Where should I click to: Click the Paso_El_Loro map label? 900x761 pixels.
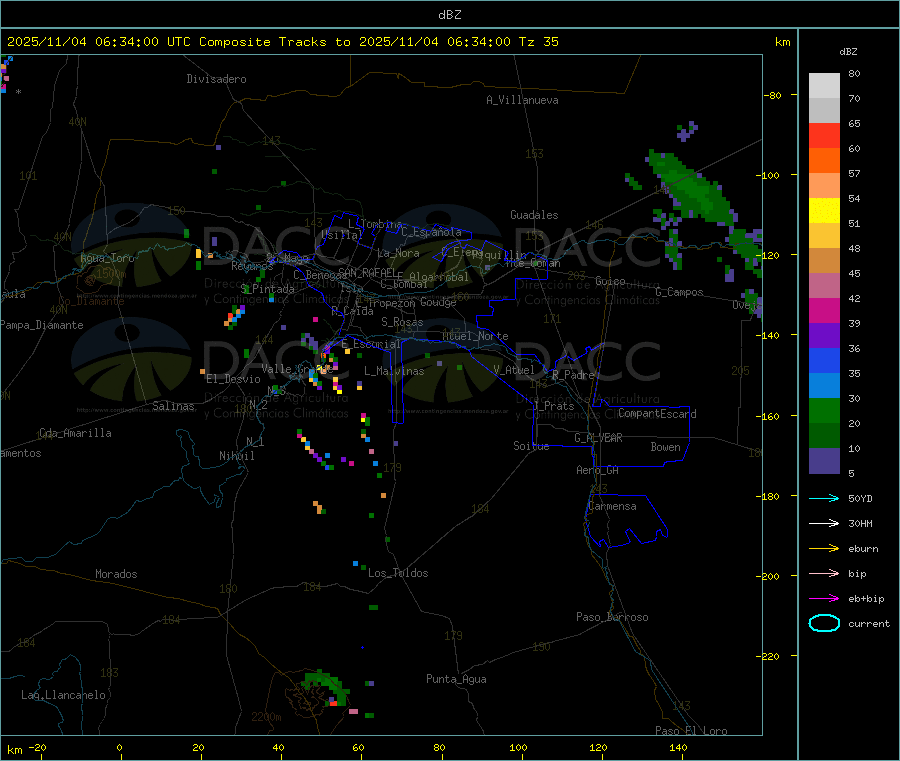pyautogui.click(x=691, y=731)
